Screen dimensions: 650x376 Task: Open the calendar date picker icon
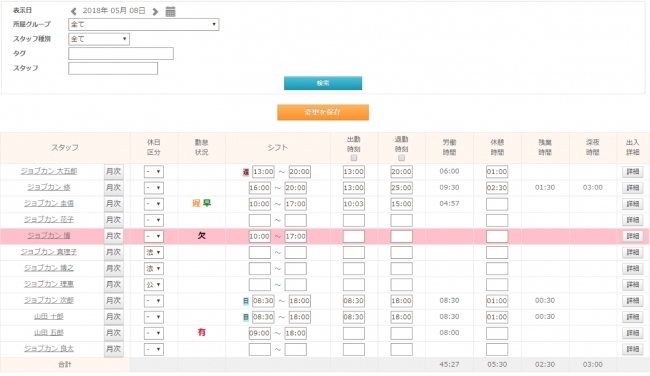(x=170, y=11)
